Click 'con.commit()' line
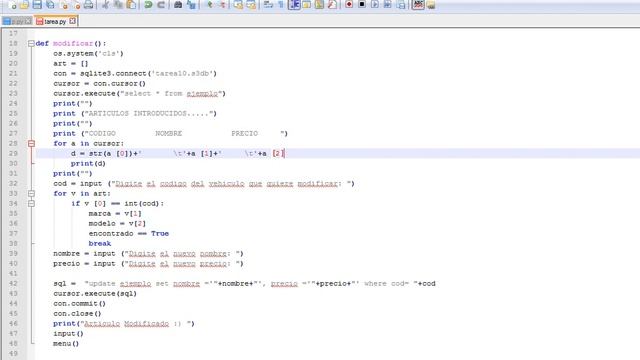This screenshot has height=360, width=640. 79,303
